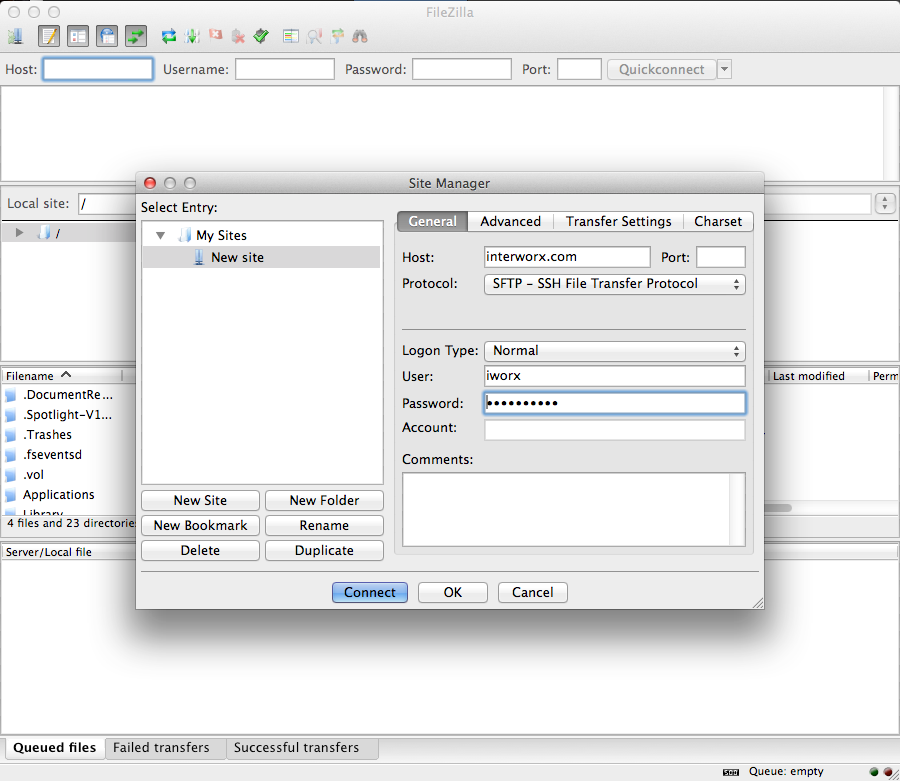This screenshot has width=900, height=781.
Task: Click the .Trashes folder icon
Action: tap(10, 435)
